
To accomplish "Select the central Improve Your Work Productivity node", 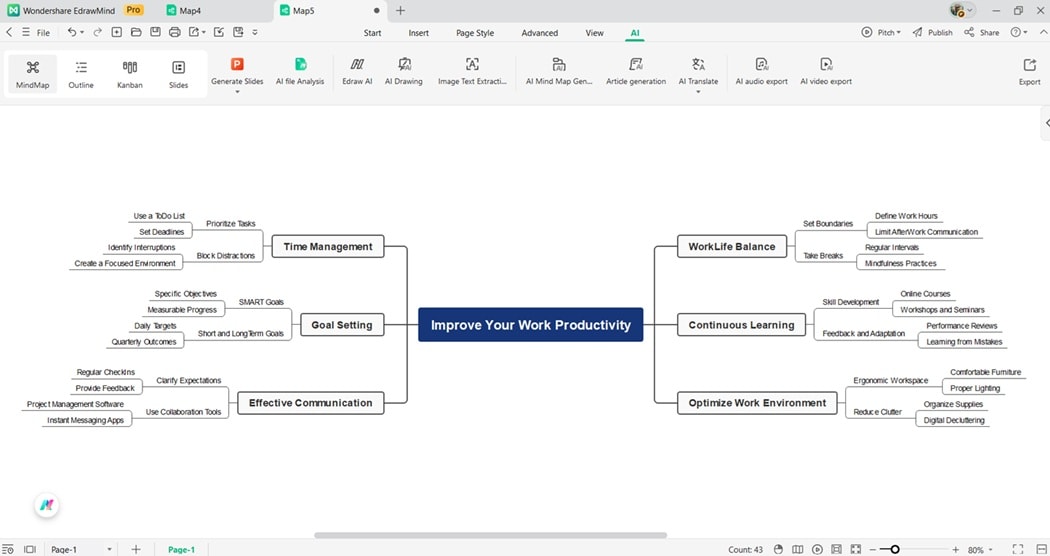I will click(530, 325).
